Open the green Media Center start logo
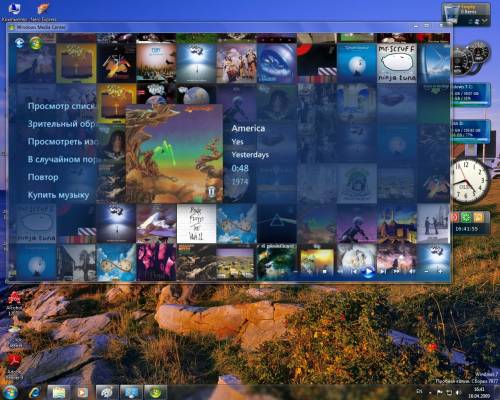Screen dimensions: 500x400 pyautogui.click(x=36, y=43)
